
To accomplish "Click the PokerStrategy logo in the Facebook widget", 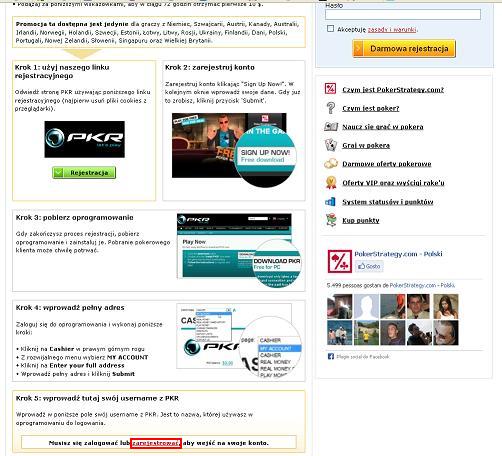I will point(339,261).
